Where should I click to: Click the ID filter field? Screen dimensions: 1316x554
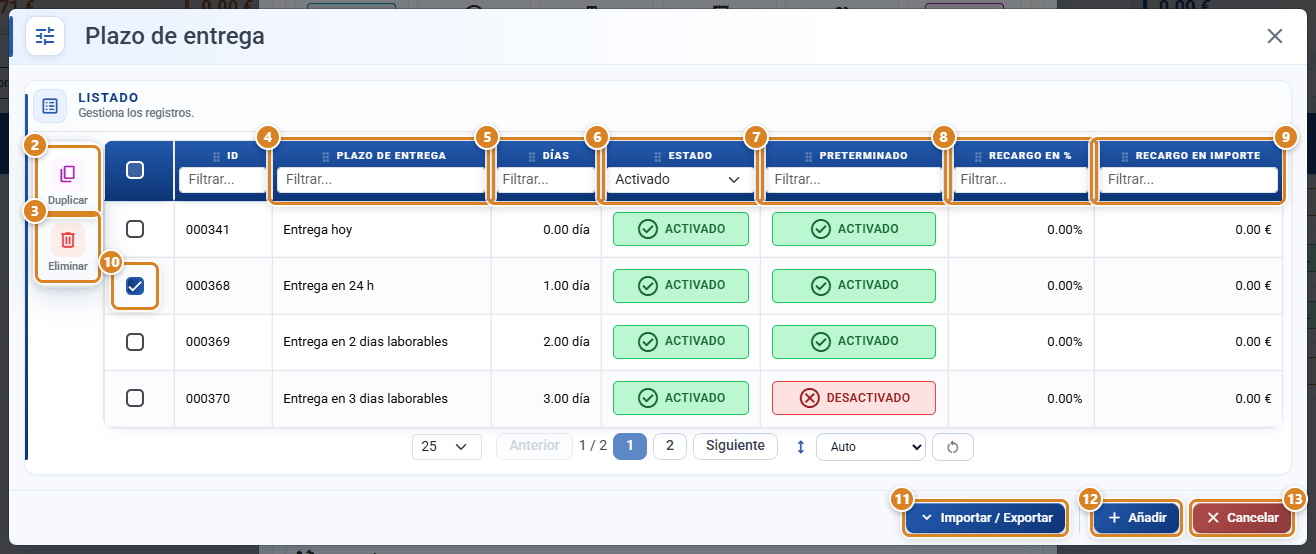pos(222,179)
